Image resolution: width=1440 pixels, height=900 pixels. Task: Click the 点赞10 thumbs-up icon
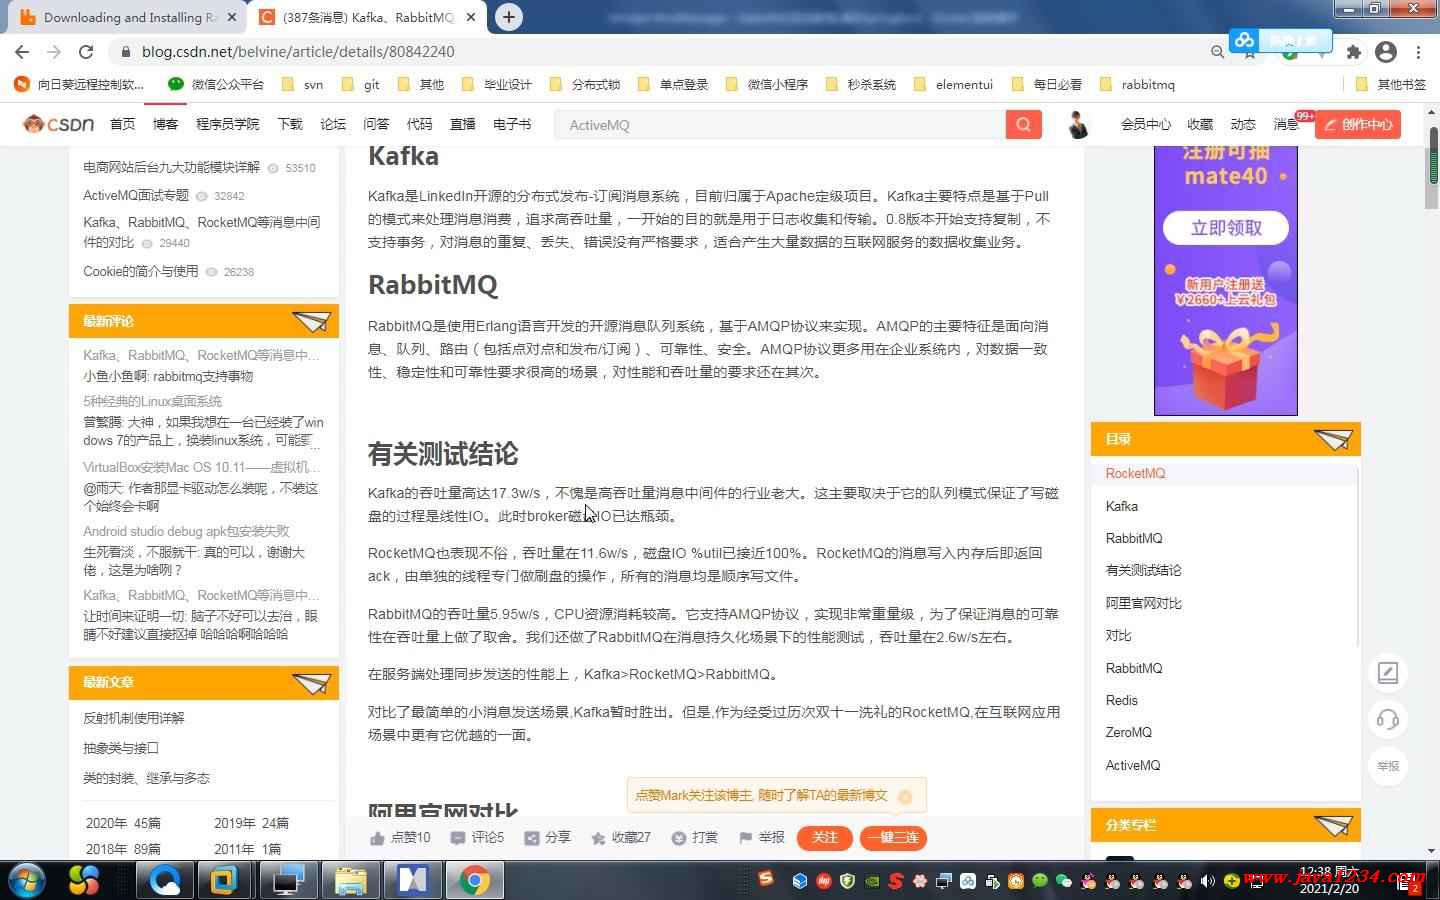pos(377,838)
